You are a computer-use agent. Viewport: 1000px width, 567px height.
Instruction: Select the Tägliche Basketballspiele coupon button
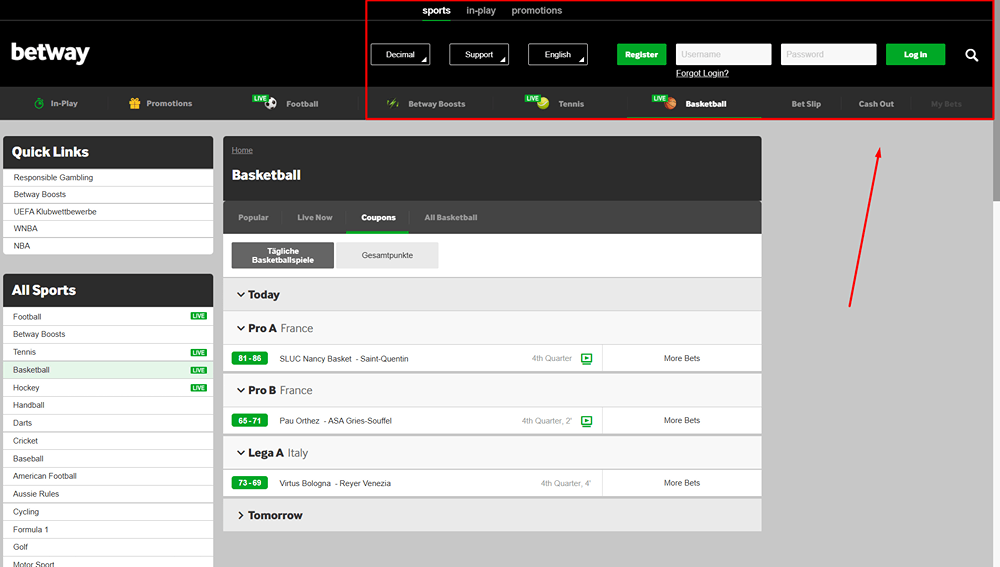point(283,255)
